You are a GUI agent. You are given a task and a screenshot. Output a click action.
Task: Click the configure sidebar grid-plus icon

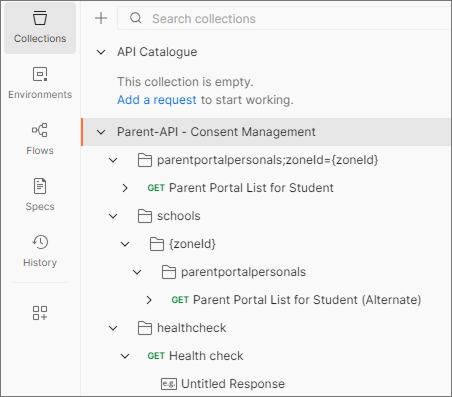click(x=40, y=313)
